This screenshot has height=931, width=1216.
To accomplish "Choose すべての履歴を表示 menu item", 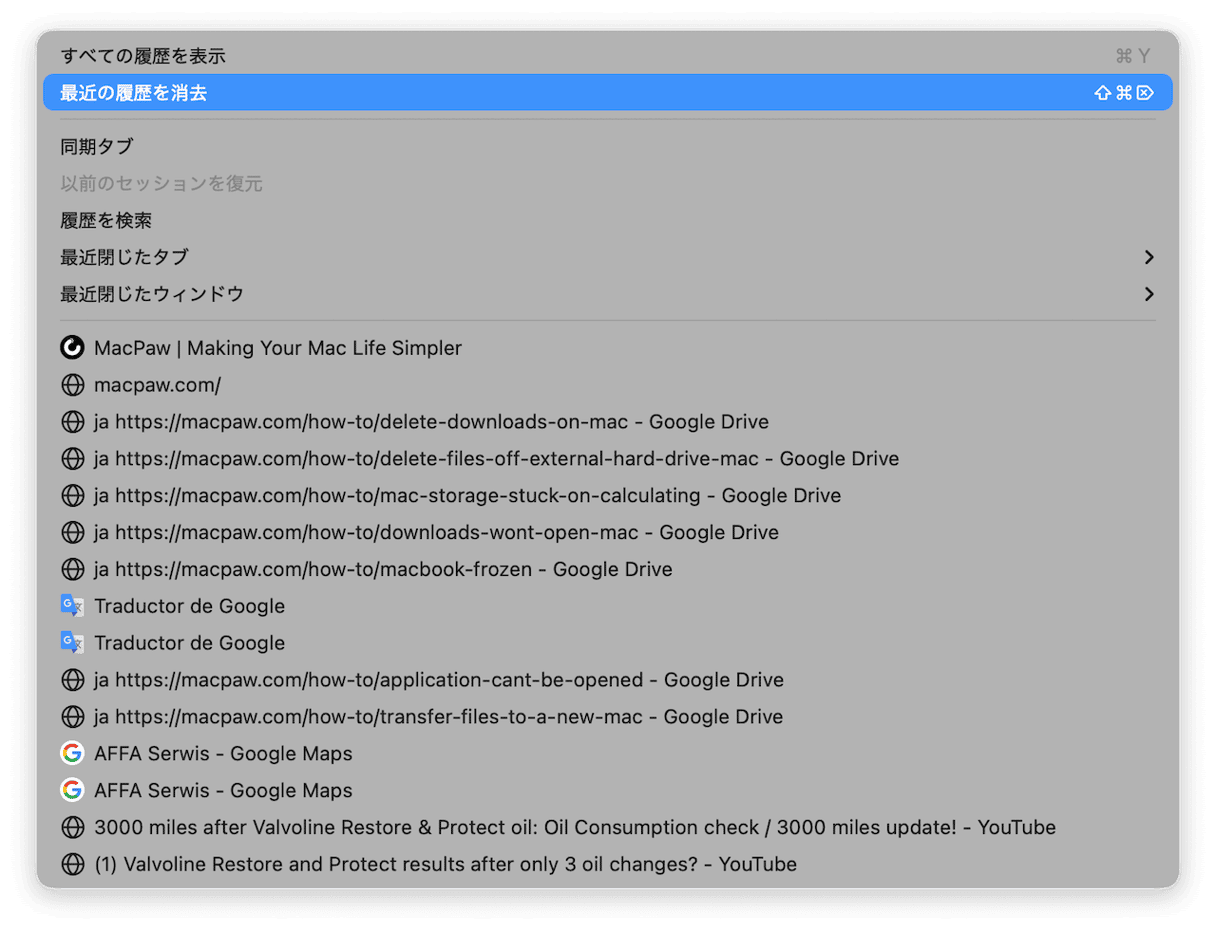I will click(x=608, y=56).
